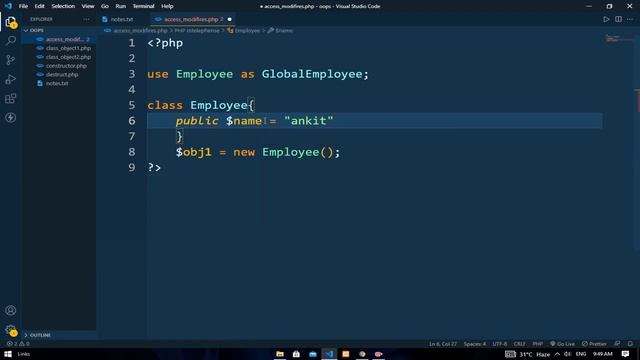
Task: Show hidden system tray icons
Action: tap(557, 354)
